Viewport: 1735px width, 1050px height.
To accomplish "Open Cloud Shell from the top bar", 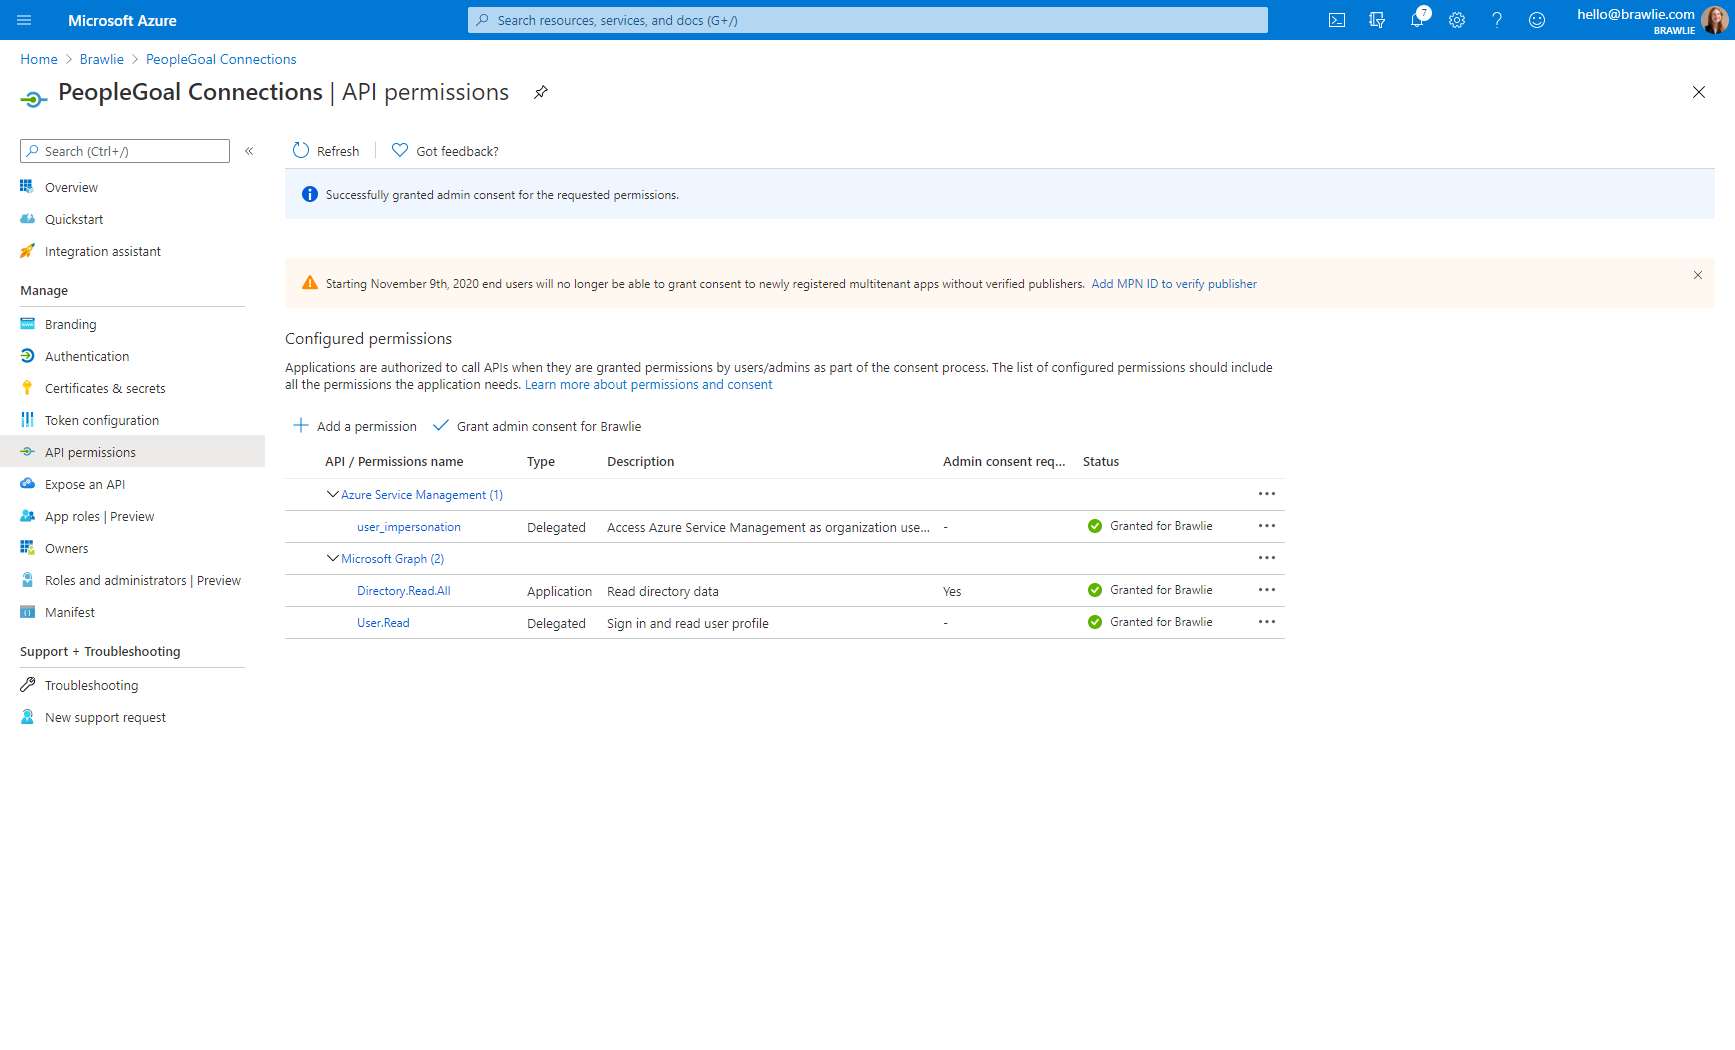I will point(1337,20).
